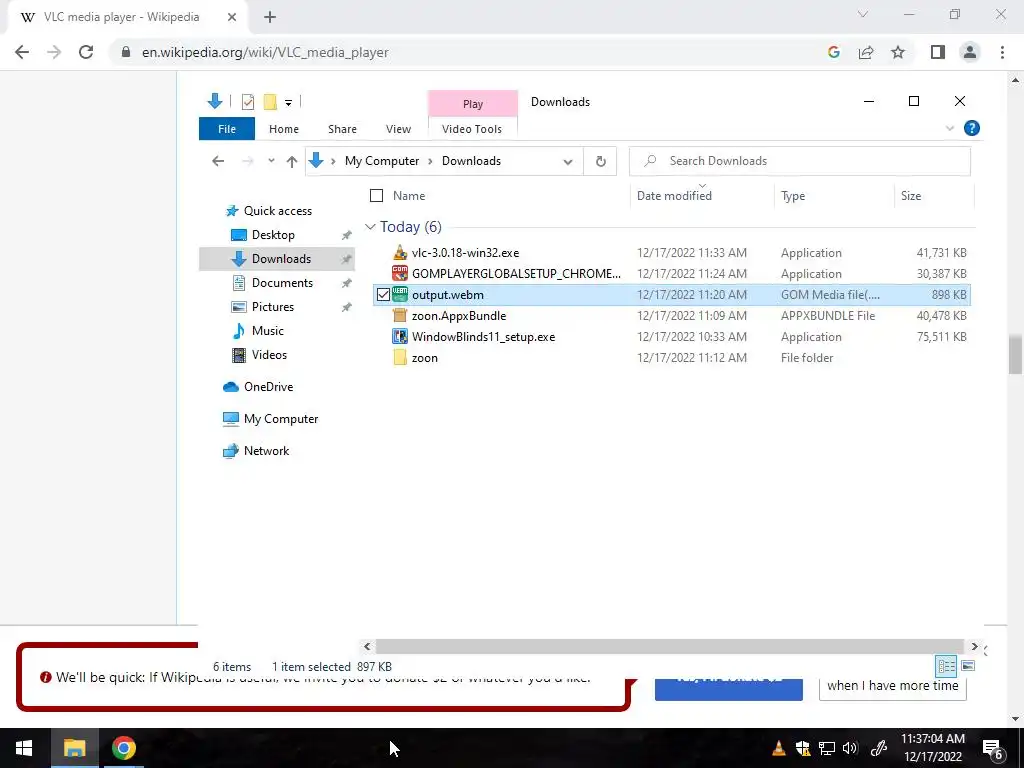
Task: Click My Computer in the address breadcrumb
Action: [x=381, y=161]
